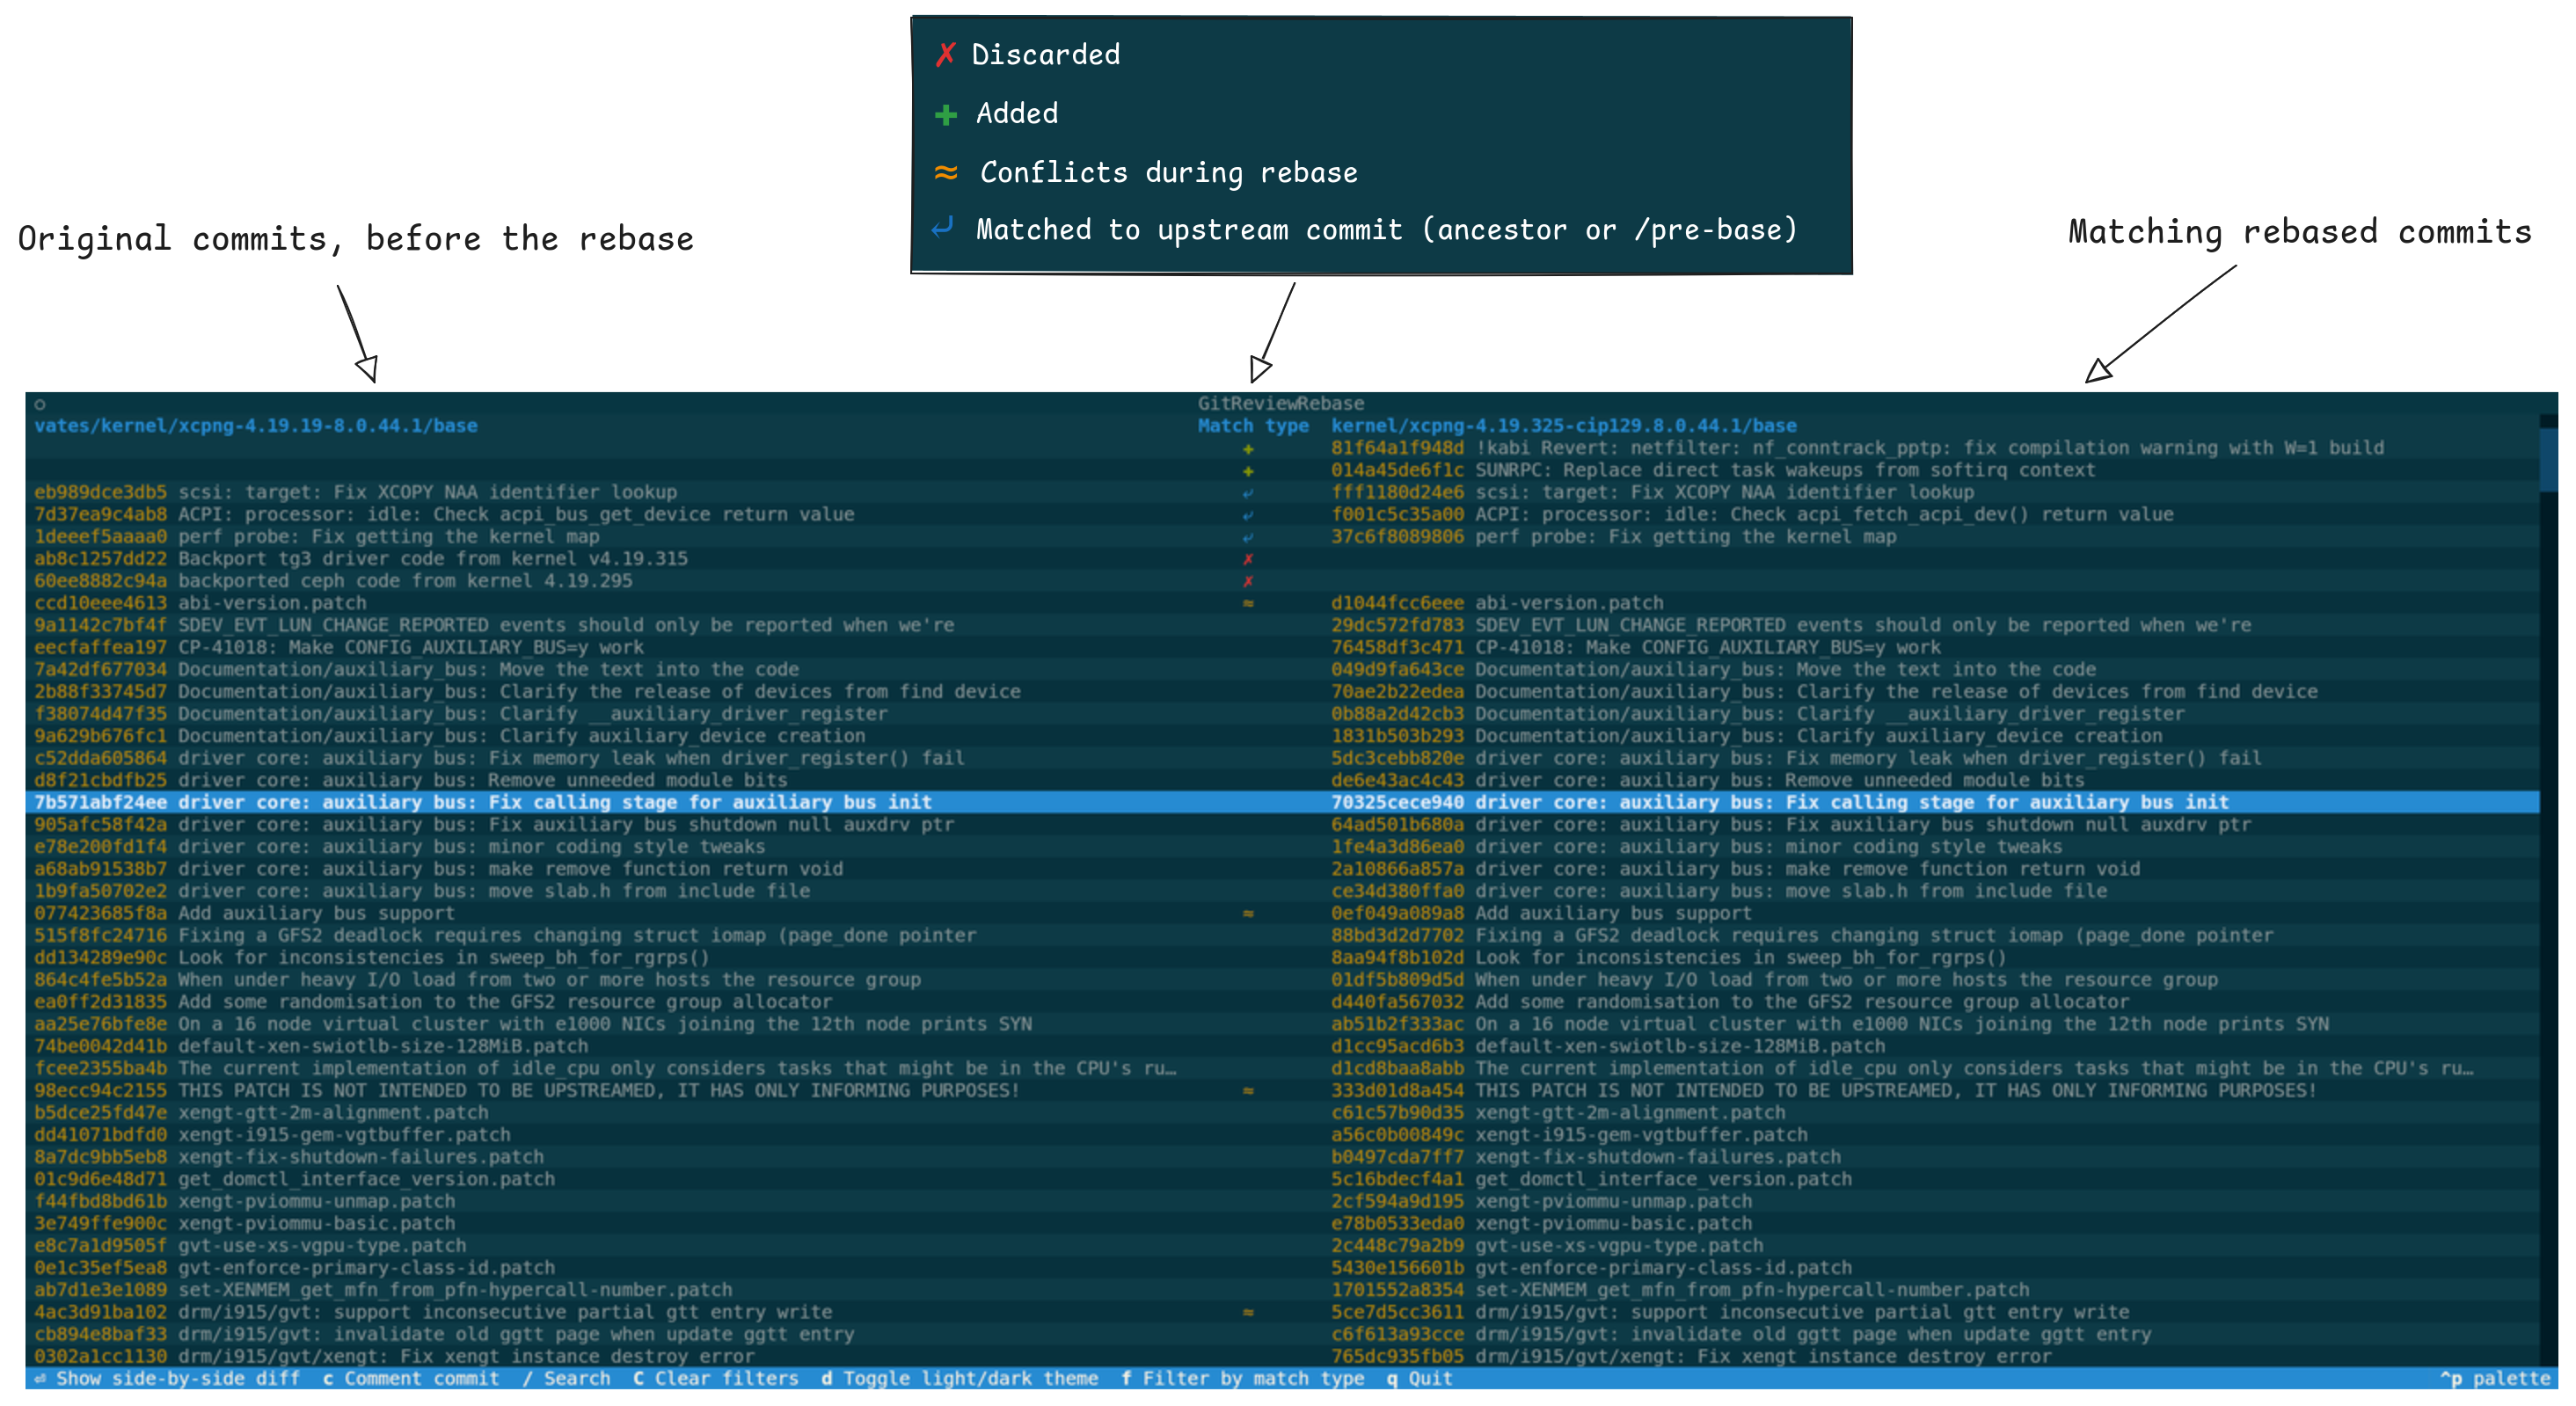Click the GitReviewRebase title

[x=1281, y=403]
